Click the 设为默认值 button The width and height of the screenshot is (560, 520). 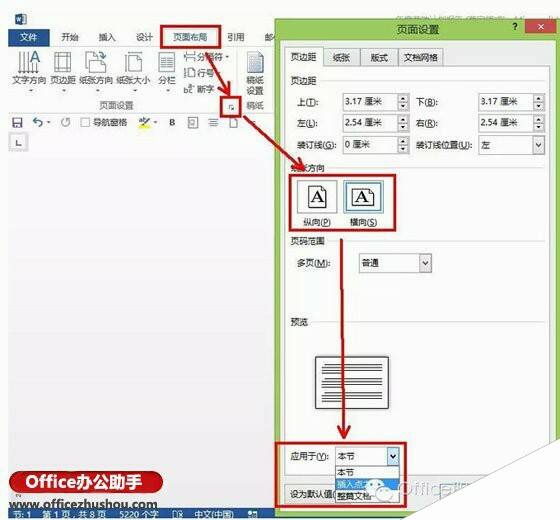tap(311, 494)
